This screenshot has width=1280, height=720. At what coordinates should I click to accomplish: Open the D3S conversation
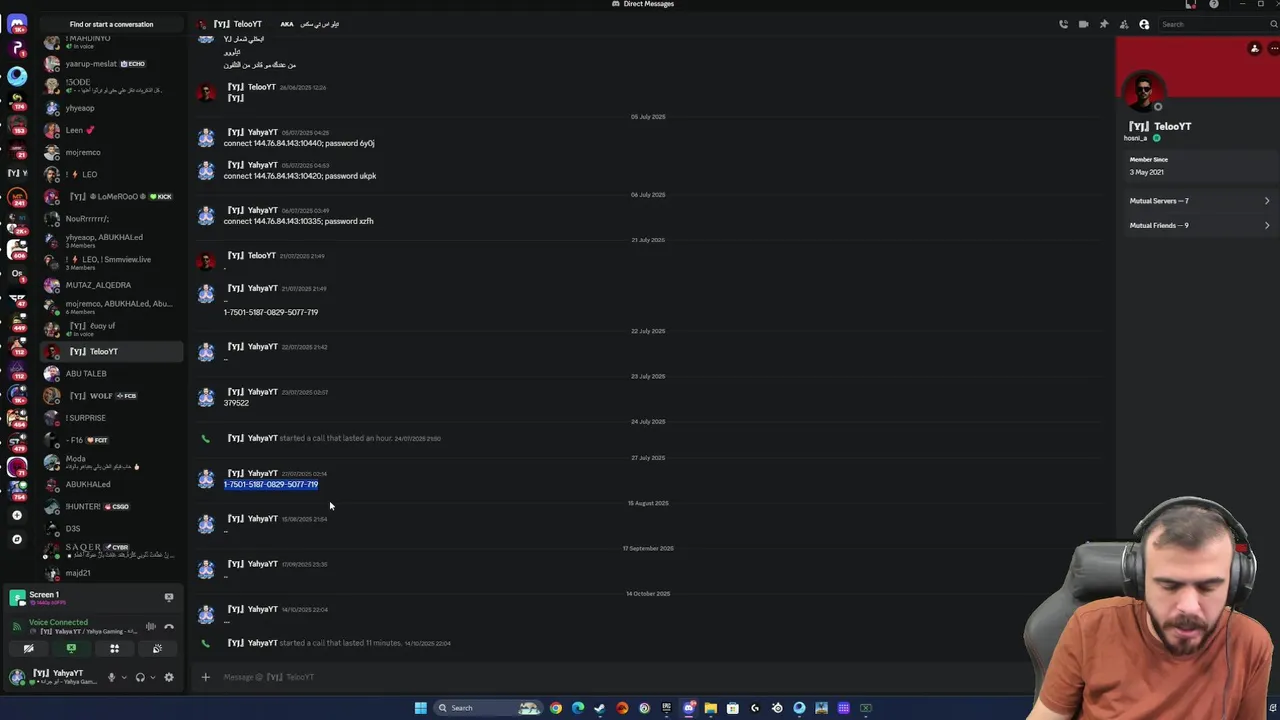pos(111,528)
